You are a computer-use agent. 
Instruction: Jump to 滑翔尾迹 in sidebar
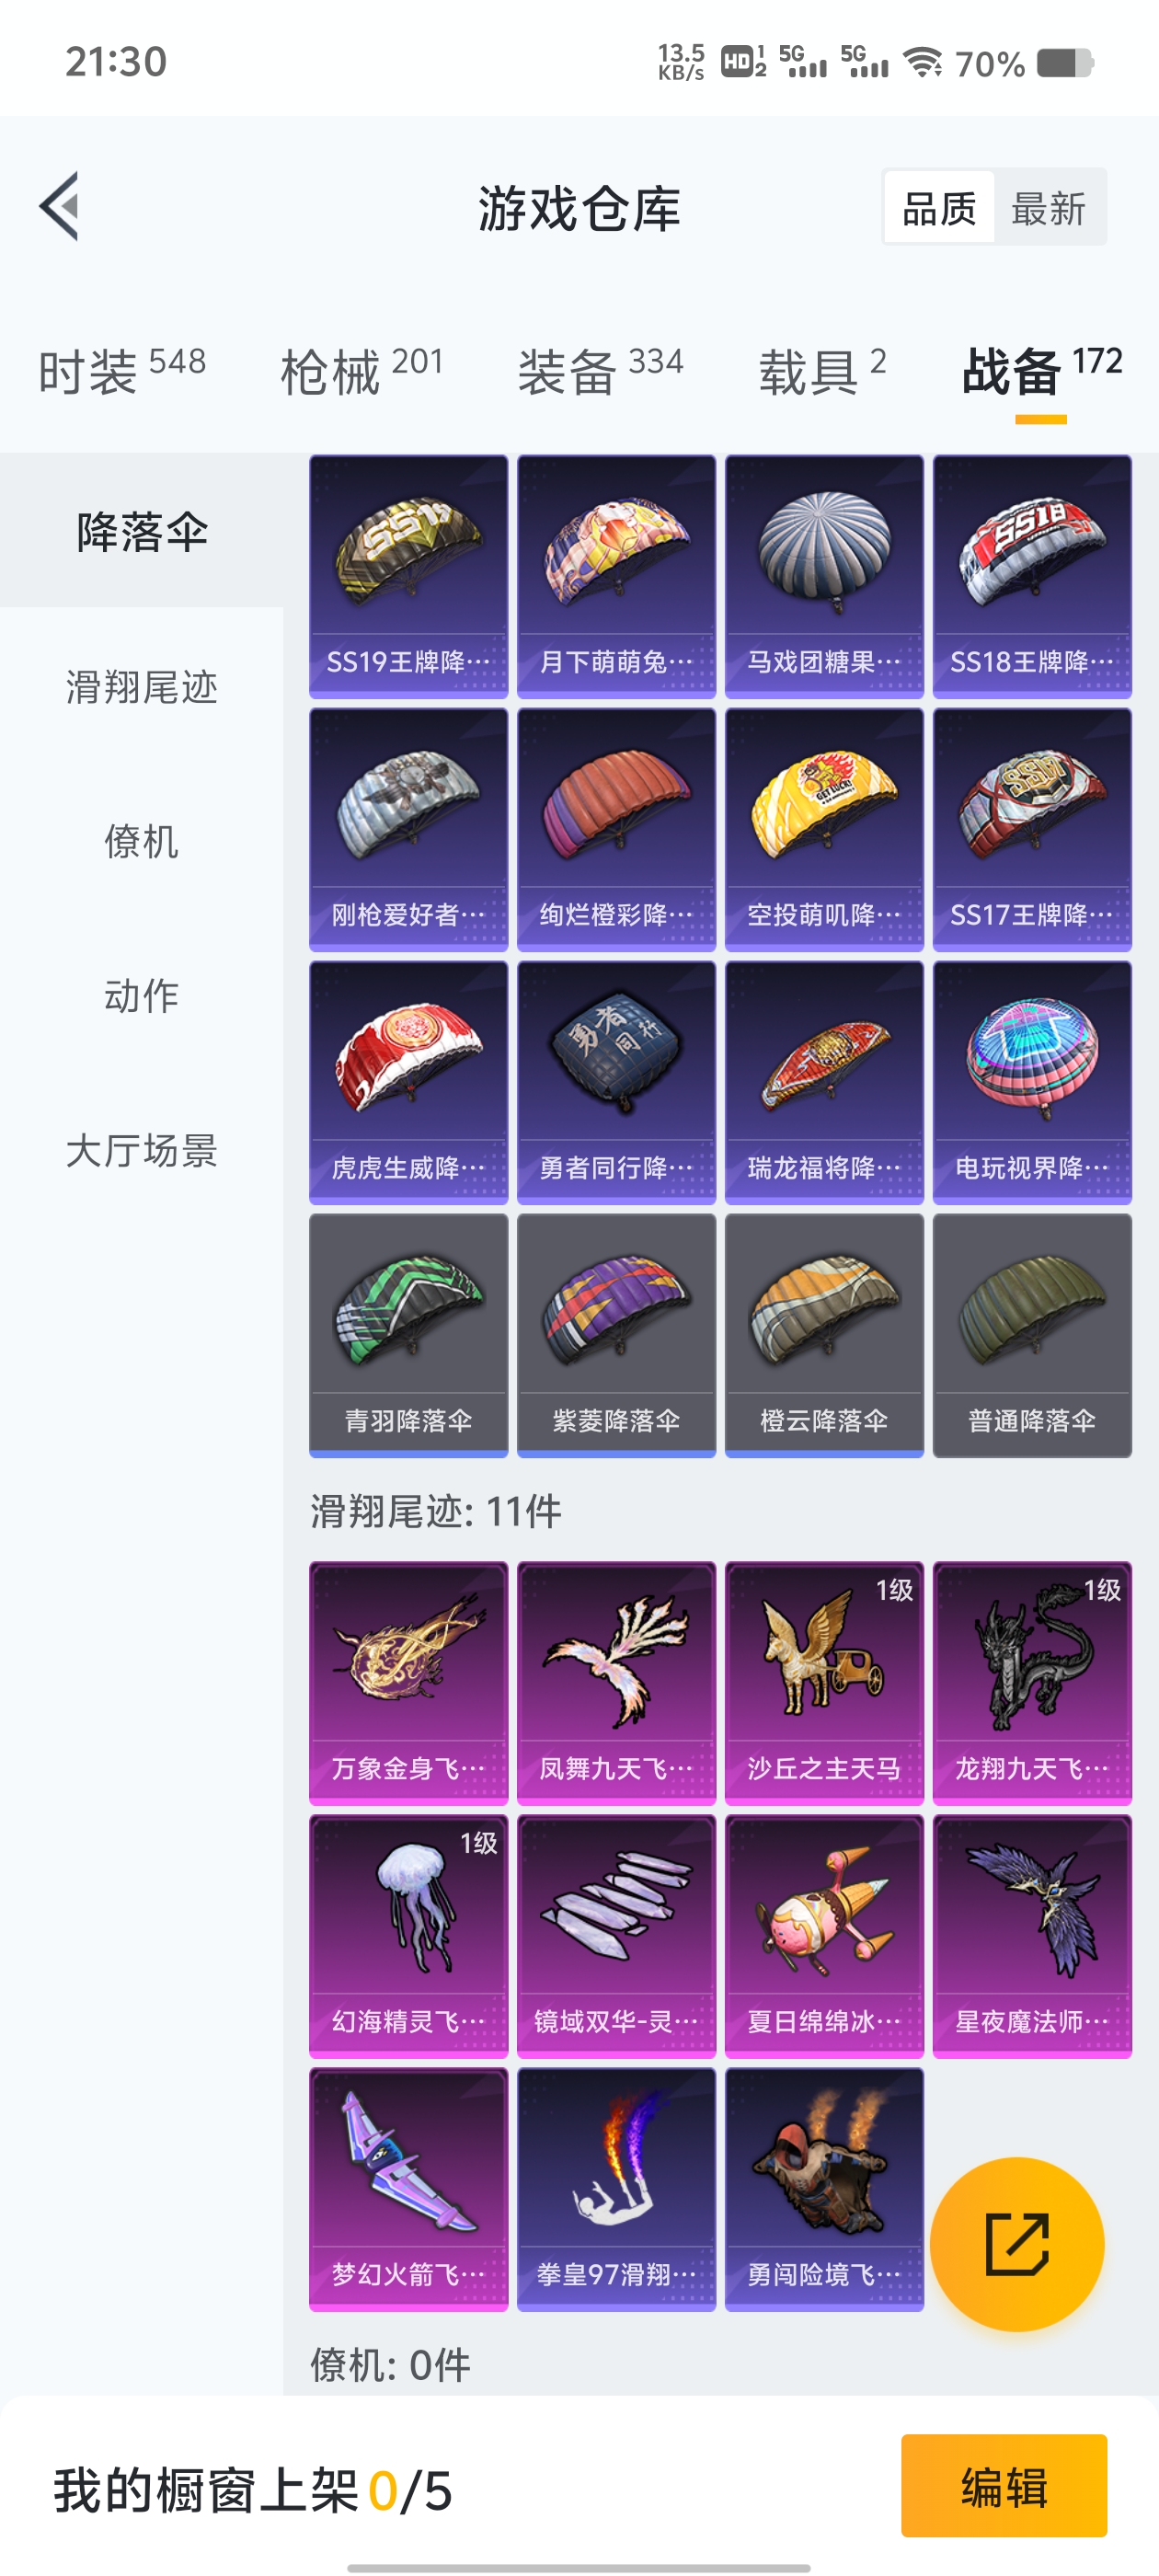[x=142, y=687]
